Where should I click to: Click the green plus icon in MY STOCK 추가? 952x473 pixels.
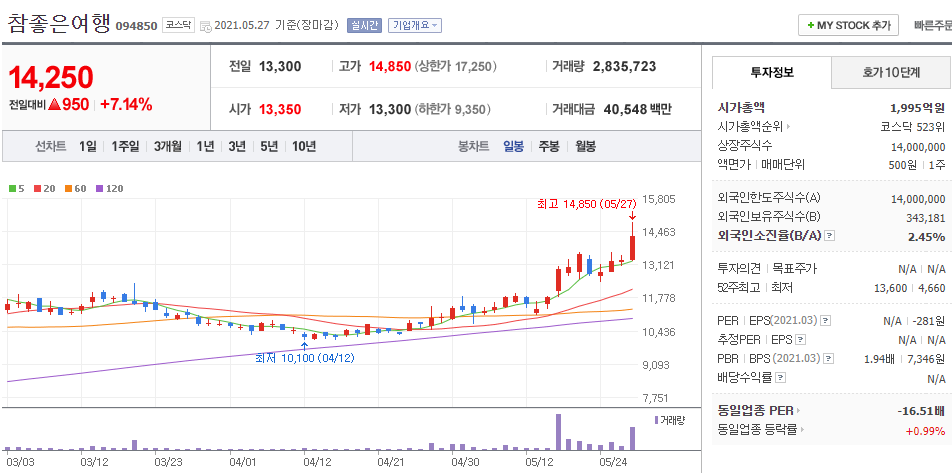click(811, 26)
